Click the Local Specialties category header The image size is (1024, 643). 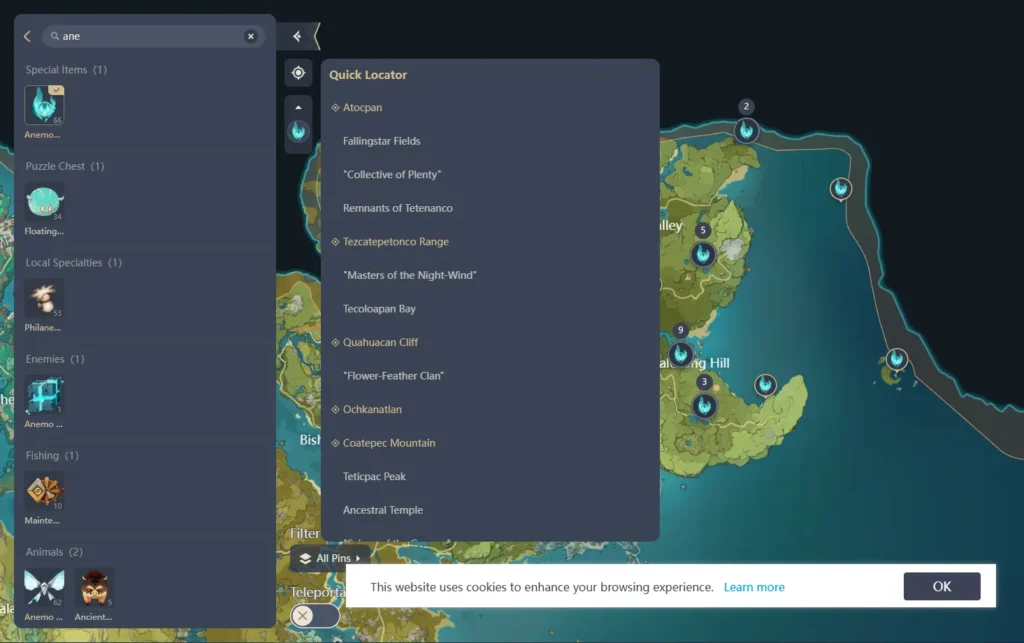pyautogui.click(x=74, y=262)
